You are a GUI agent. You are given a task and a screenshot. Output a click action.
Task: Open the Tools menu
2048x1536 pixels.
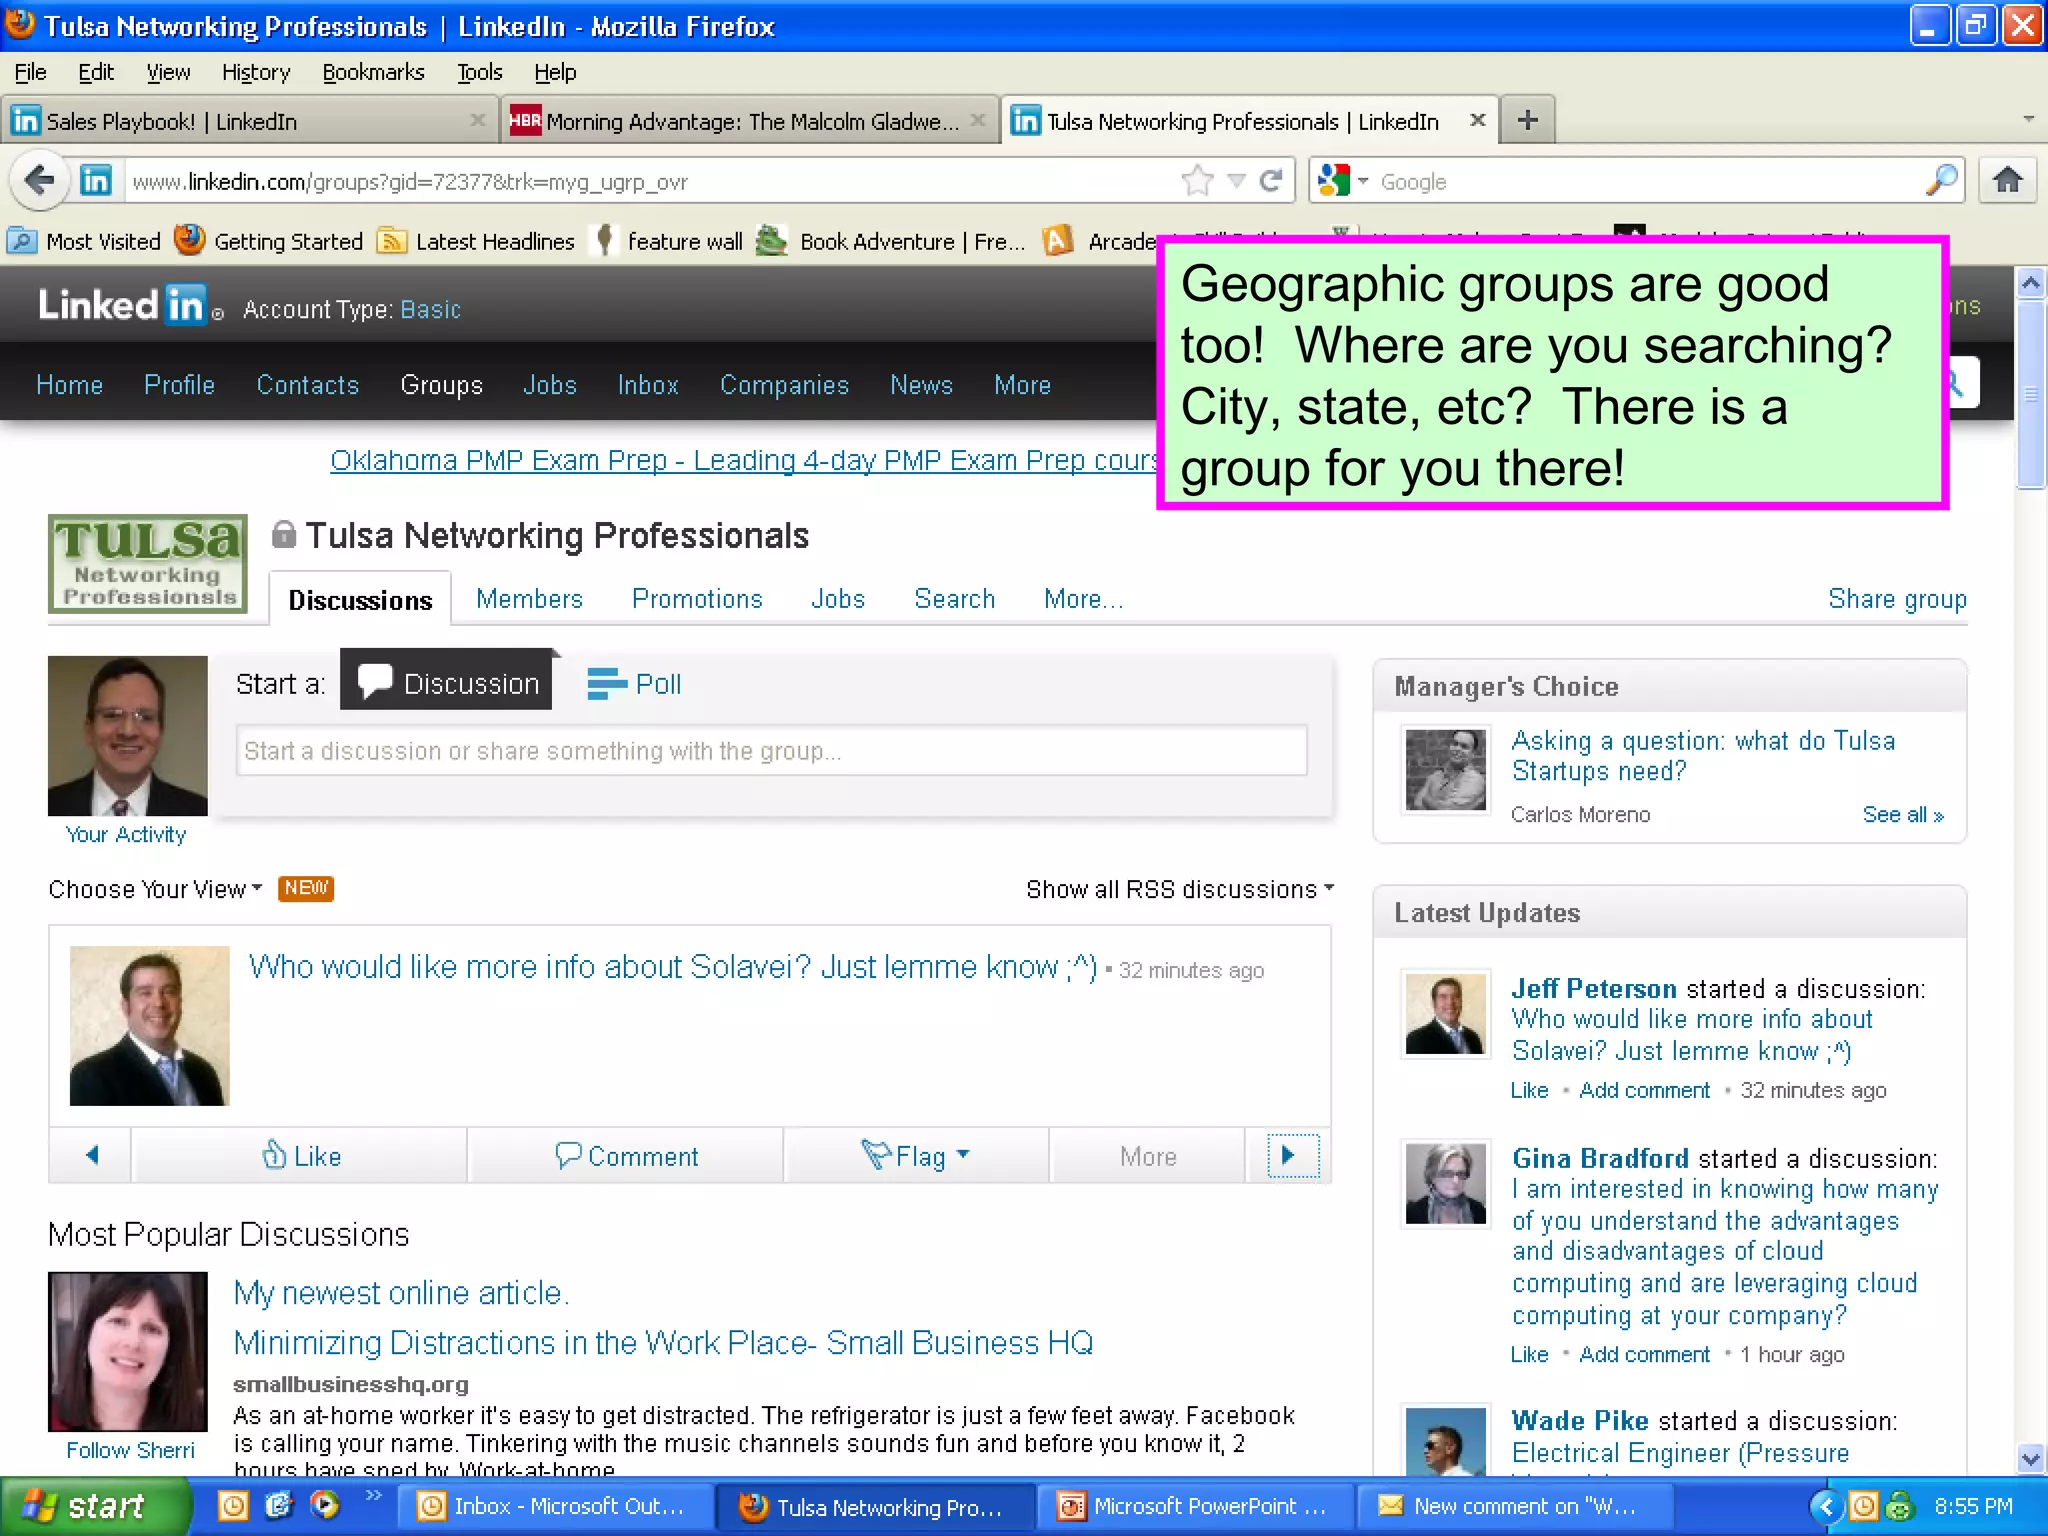pos(479,73)
